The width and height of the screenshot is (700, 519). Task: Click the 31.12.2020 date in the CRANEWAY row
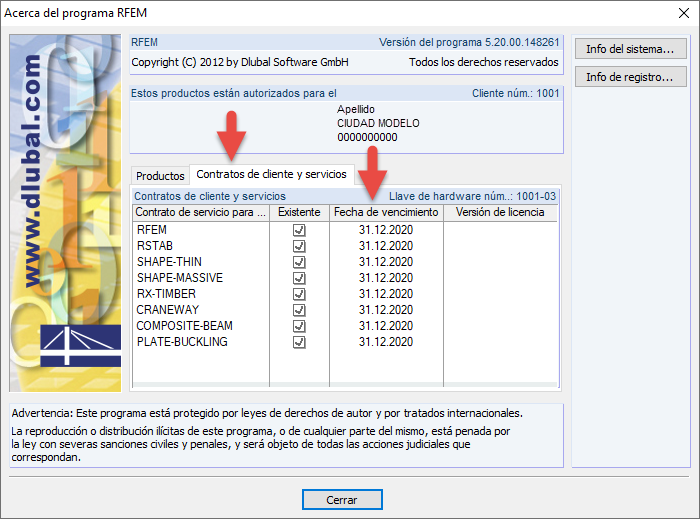click(386, 310)
